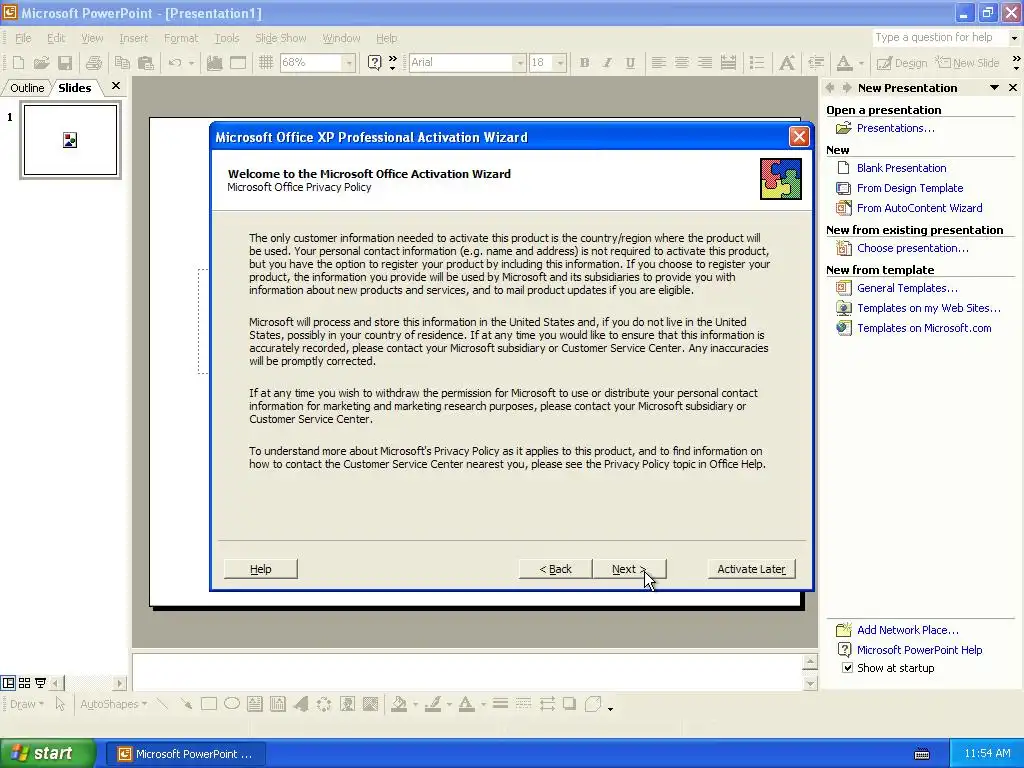Click the Back button in wizard
This screenshot has width=1024, height=768.
tap(555, 569)
